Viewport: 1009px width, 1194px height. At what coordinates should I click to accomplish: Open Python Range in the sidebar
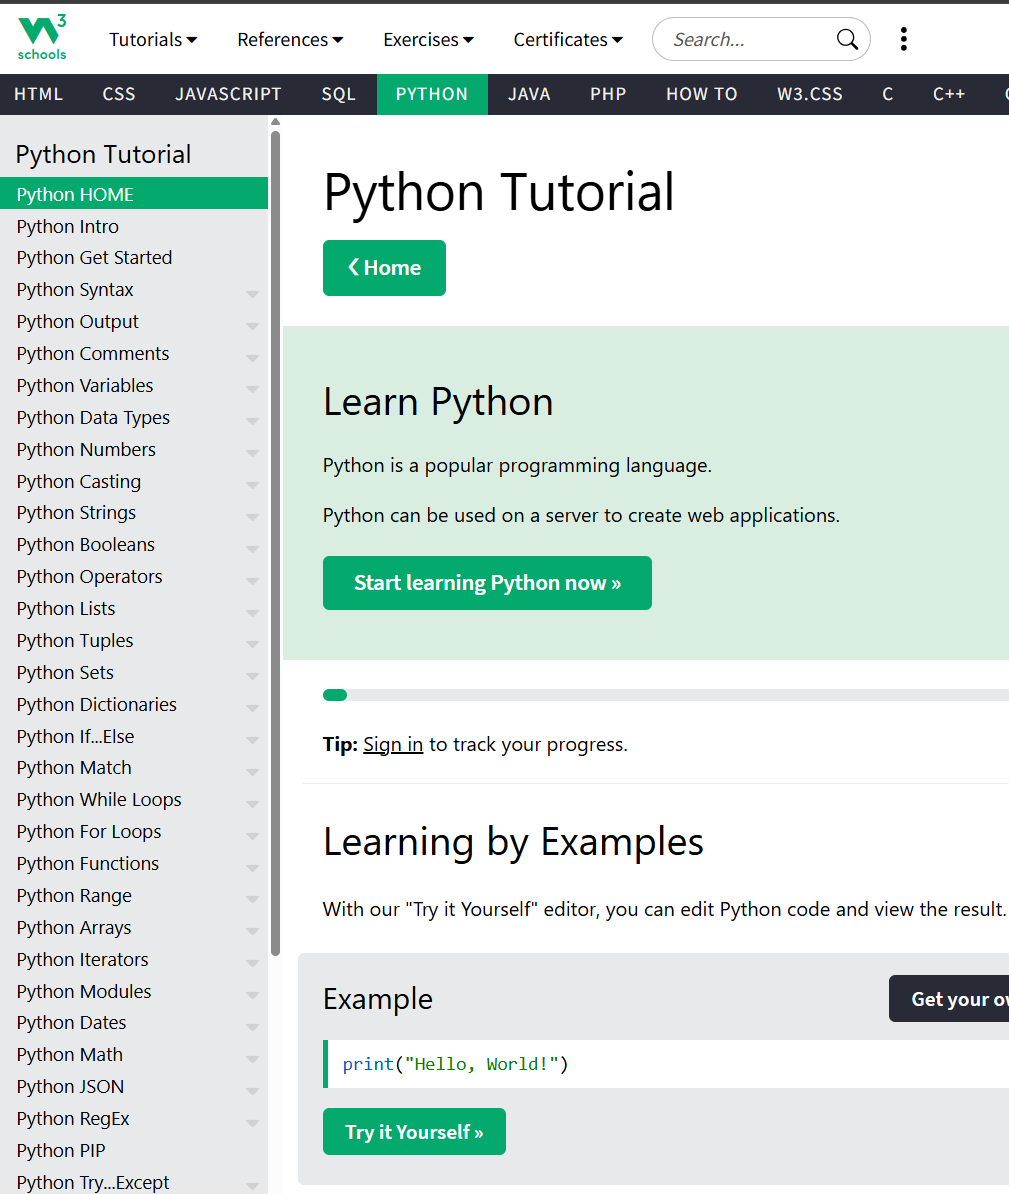tap(134, 896)
